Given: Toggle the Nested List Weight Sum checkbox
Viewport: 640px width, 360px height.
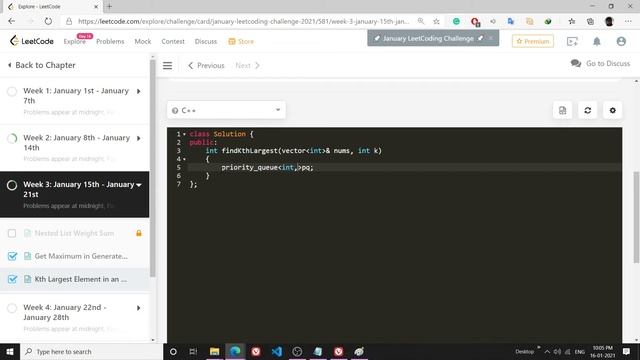Looking at the screenshot, I should coord(12,233).
